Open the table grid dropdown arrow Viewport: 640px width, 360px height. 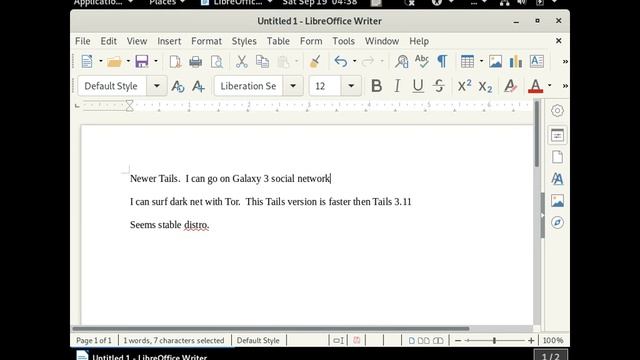coord(481,62)
